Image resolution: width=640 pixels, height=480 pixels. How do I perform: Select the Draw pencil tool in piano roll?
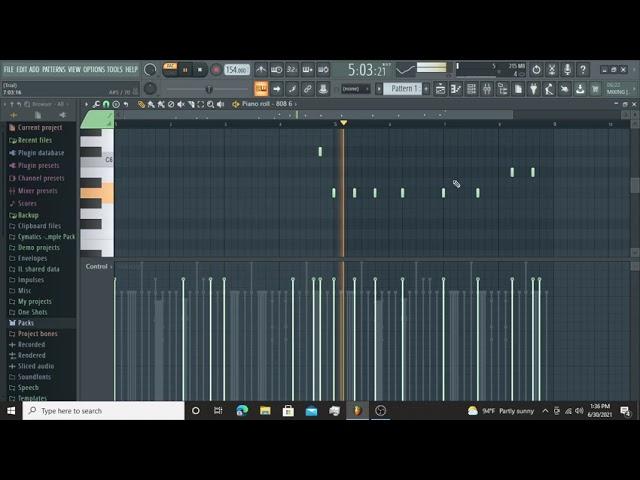(141, 104)
